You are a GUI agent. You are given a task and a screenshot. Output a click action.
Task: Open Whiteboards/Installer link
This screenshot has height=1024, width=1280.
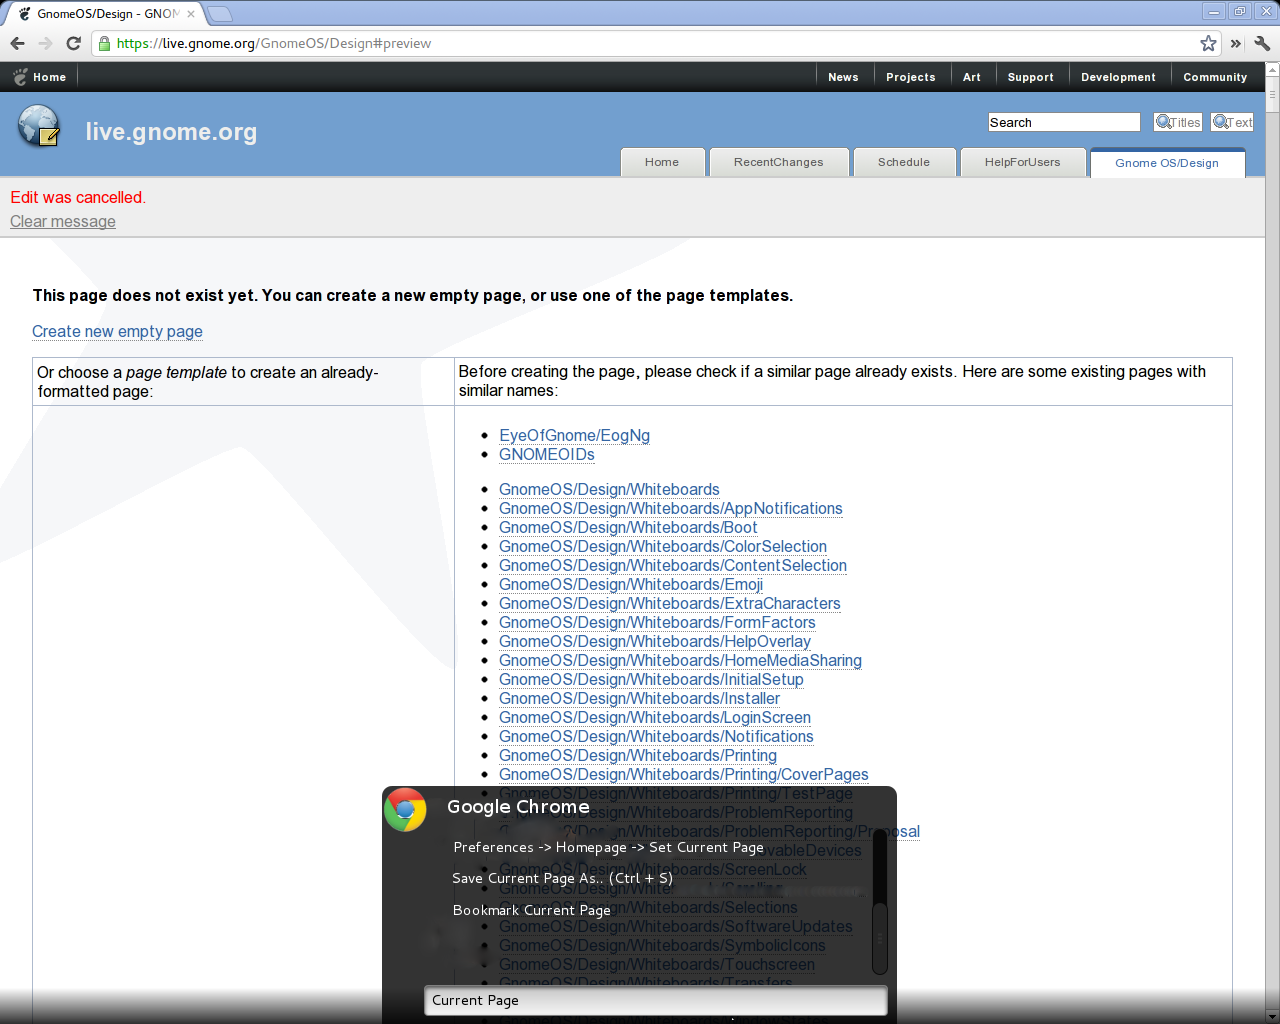point(639,699)
